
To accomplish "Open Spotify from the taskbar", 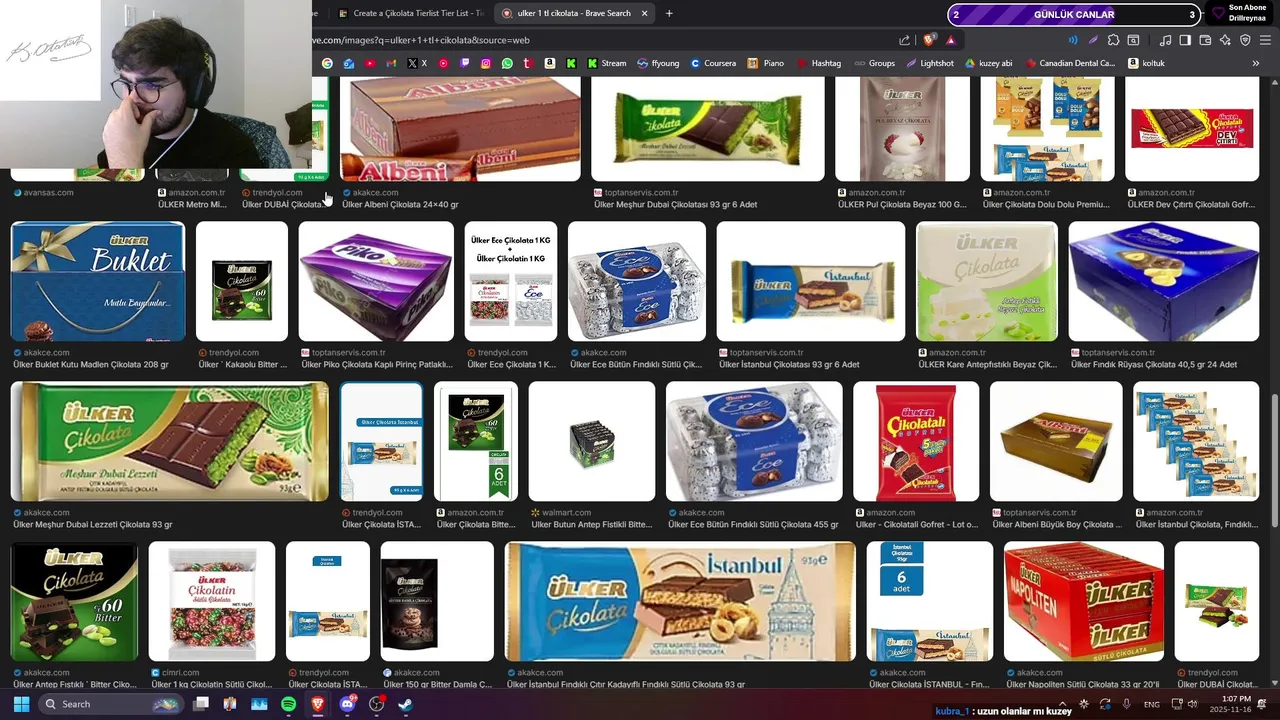I will (x=288, y=704).
